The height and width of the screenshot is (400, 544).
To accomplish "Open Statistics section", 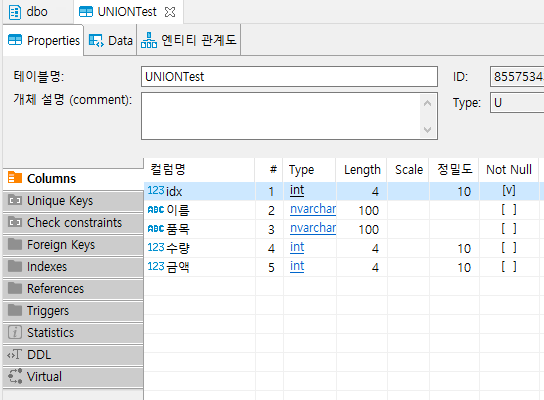I will (73, 332).
